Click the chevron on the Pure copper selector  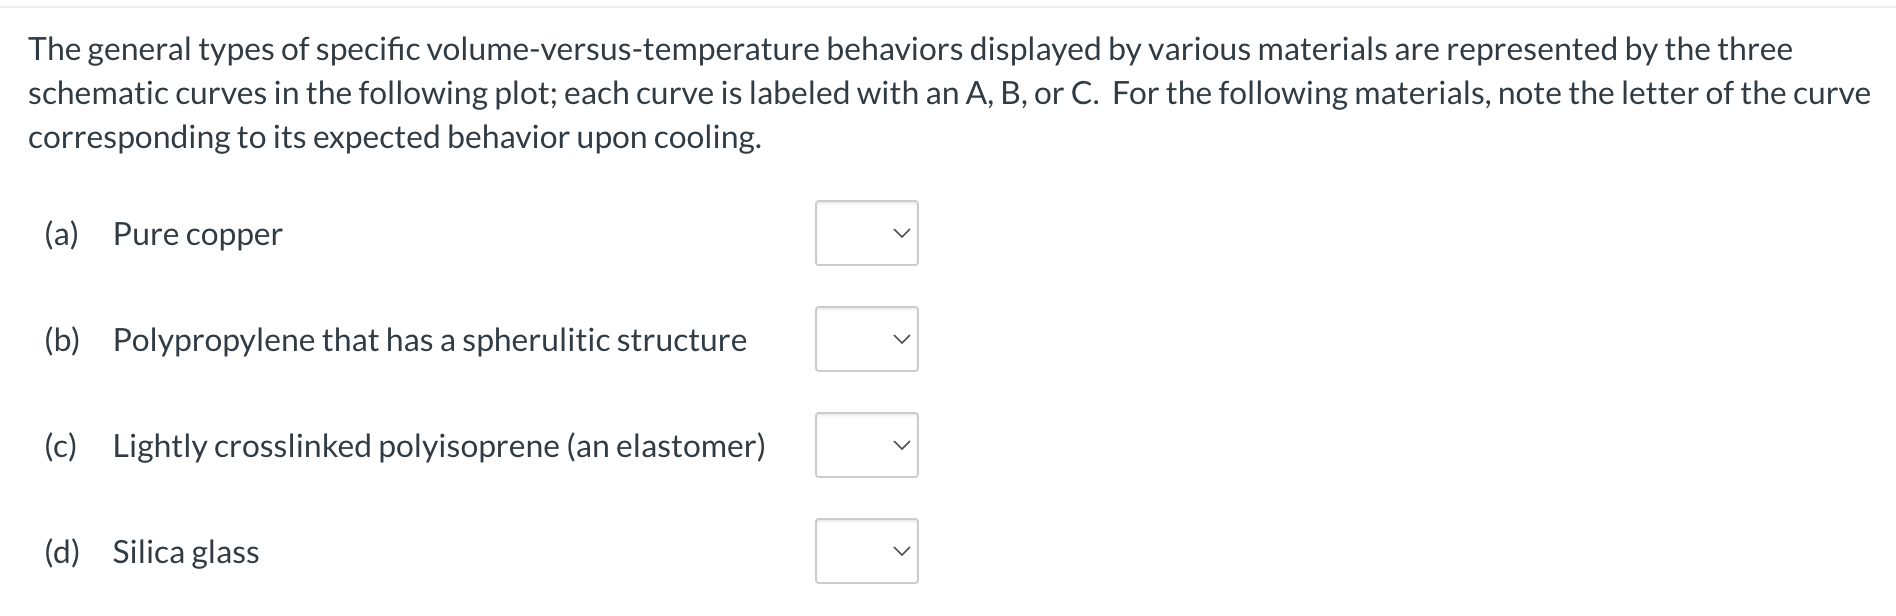(x=901, y=233)
